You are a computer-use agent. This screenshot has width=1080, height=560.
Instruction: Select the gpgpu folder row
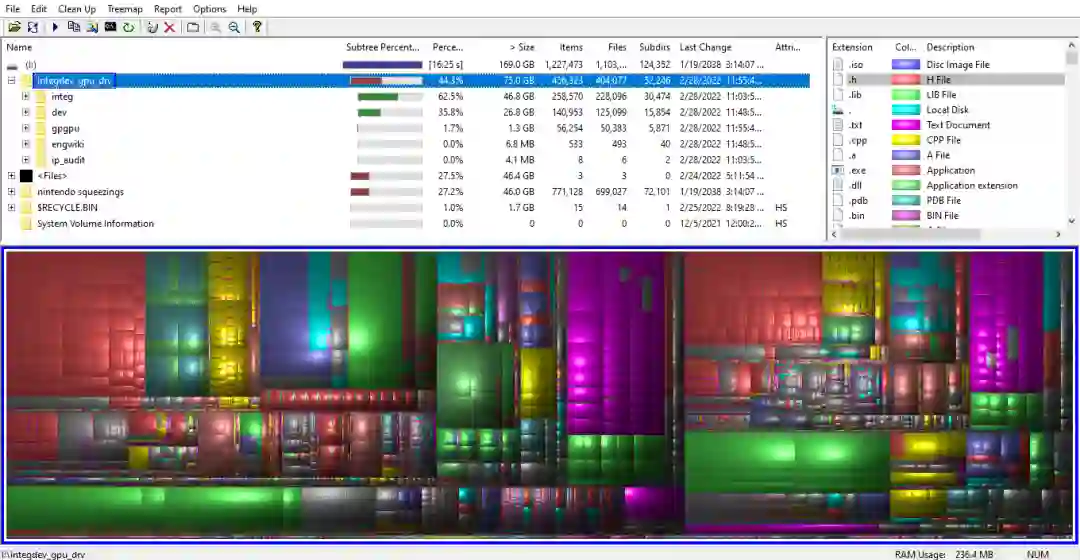(406, 129)
